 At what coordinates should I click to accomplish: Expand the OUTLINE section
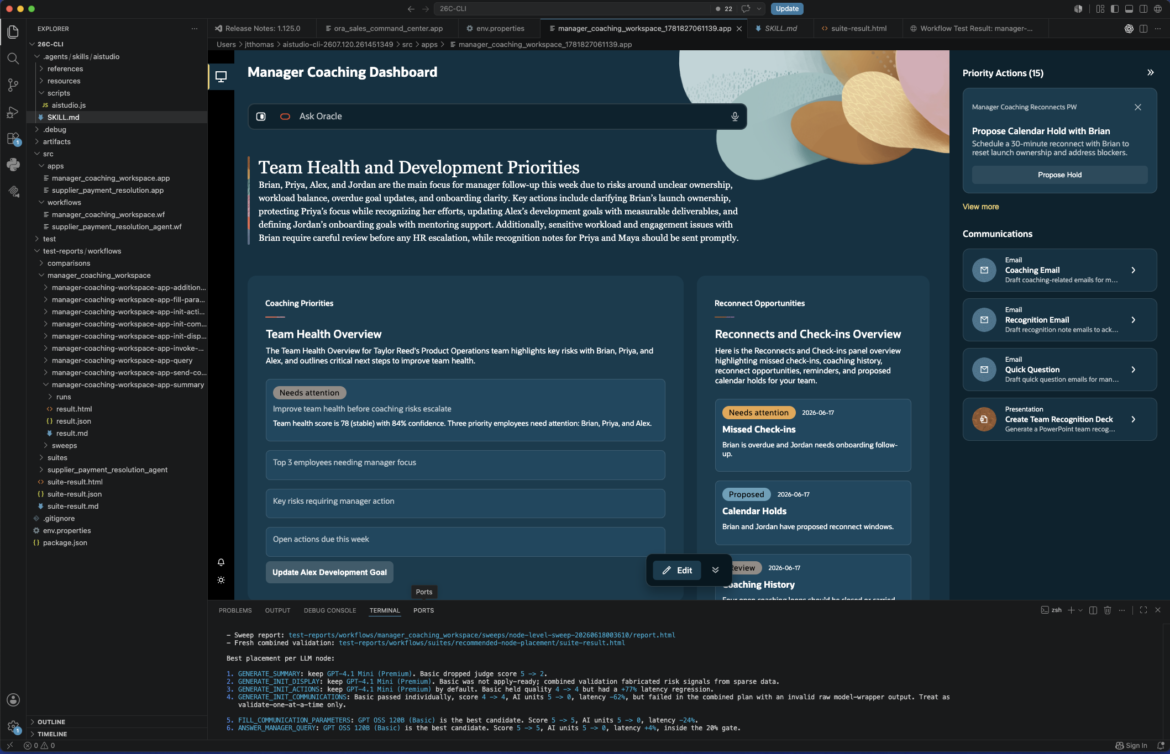[51, 722]
